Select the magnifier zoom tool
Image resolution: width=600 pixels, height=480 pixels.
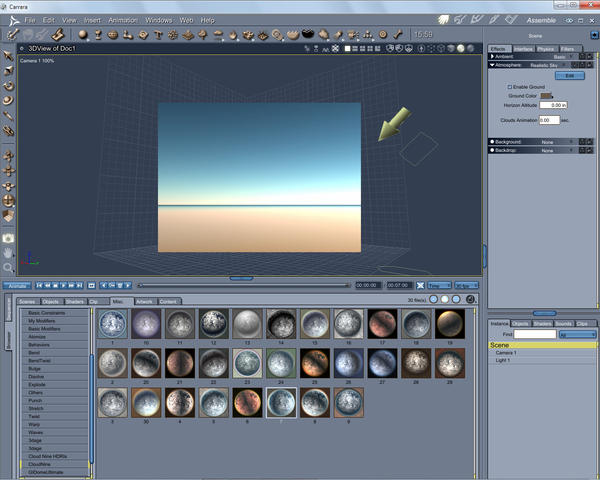click(x=8, y=268)
